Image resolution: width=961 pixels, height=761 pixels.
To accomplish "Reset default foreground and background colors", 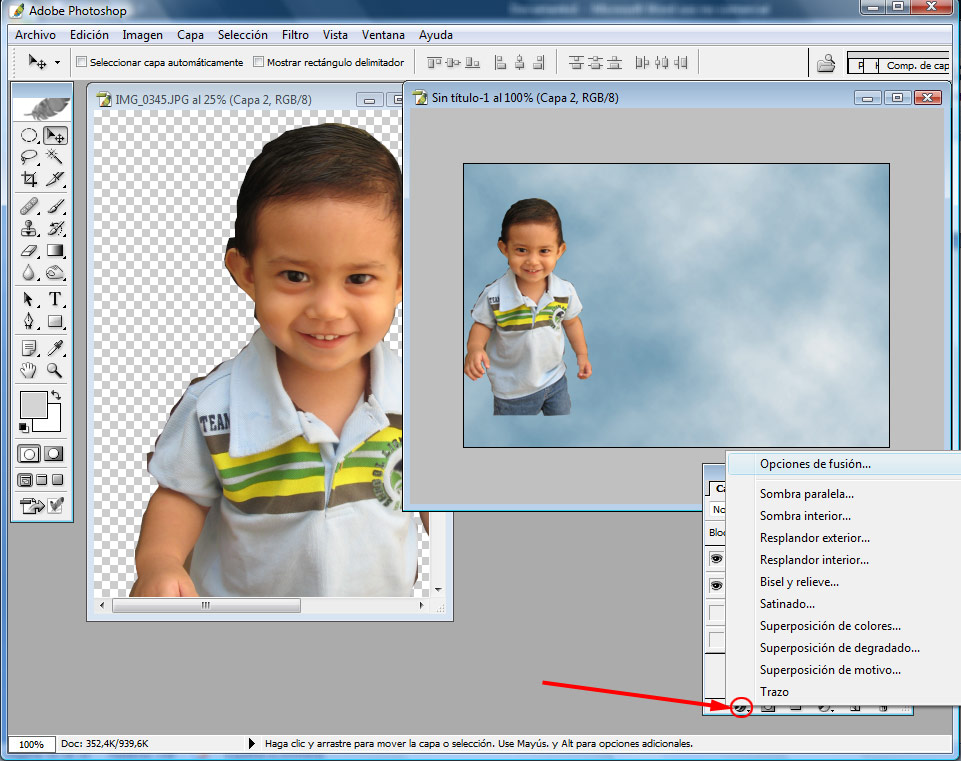I will [24, 427].
